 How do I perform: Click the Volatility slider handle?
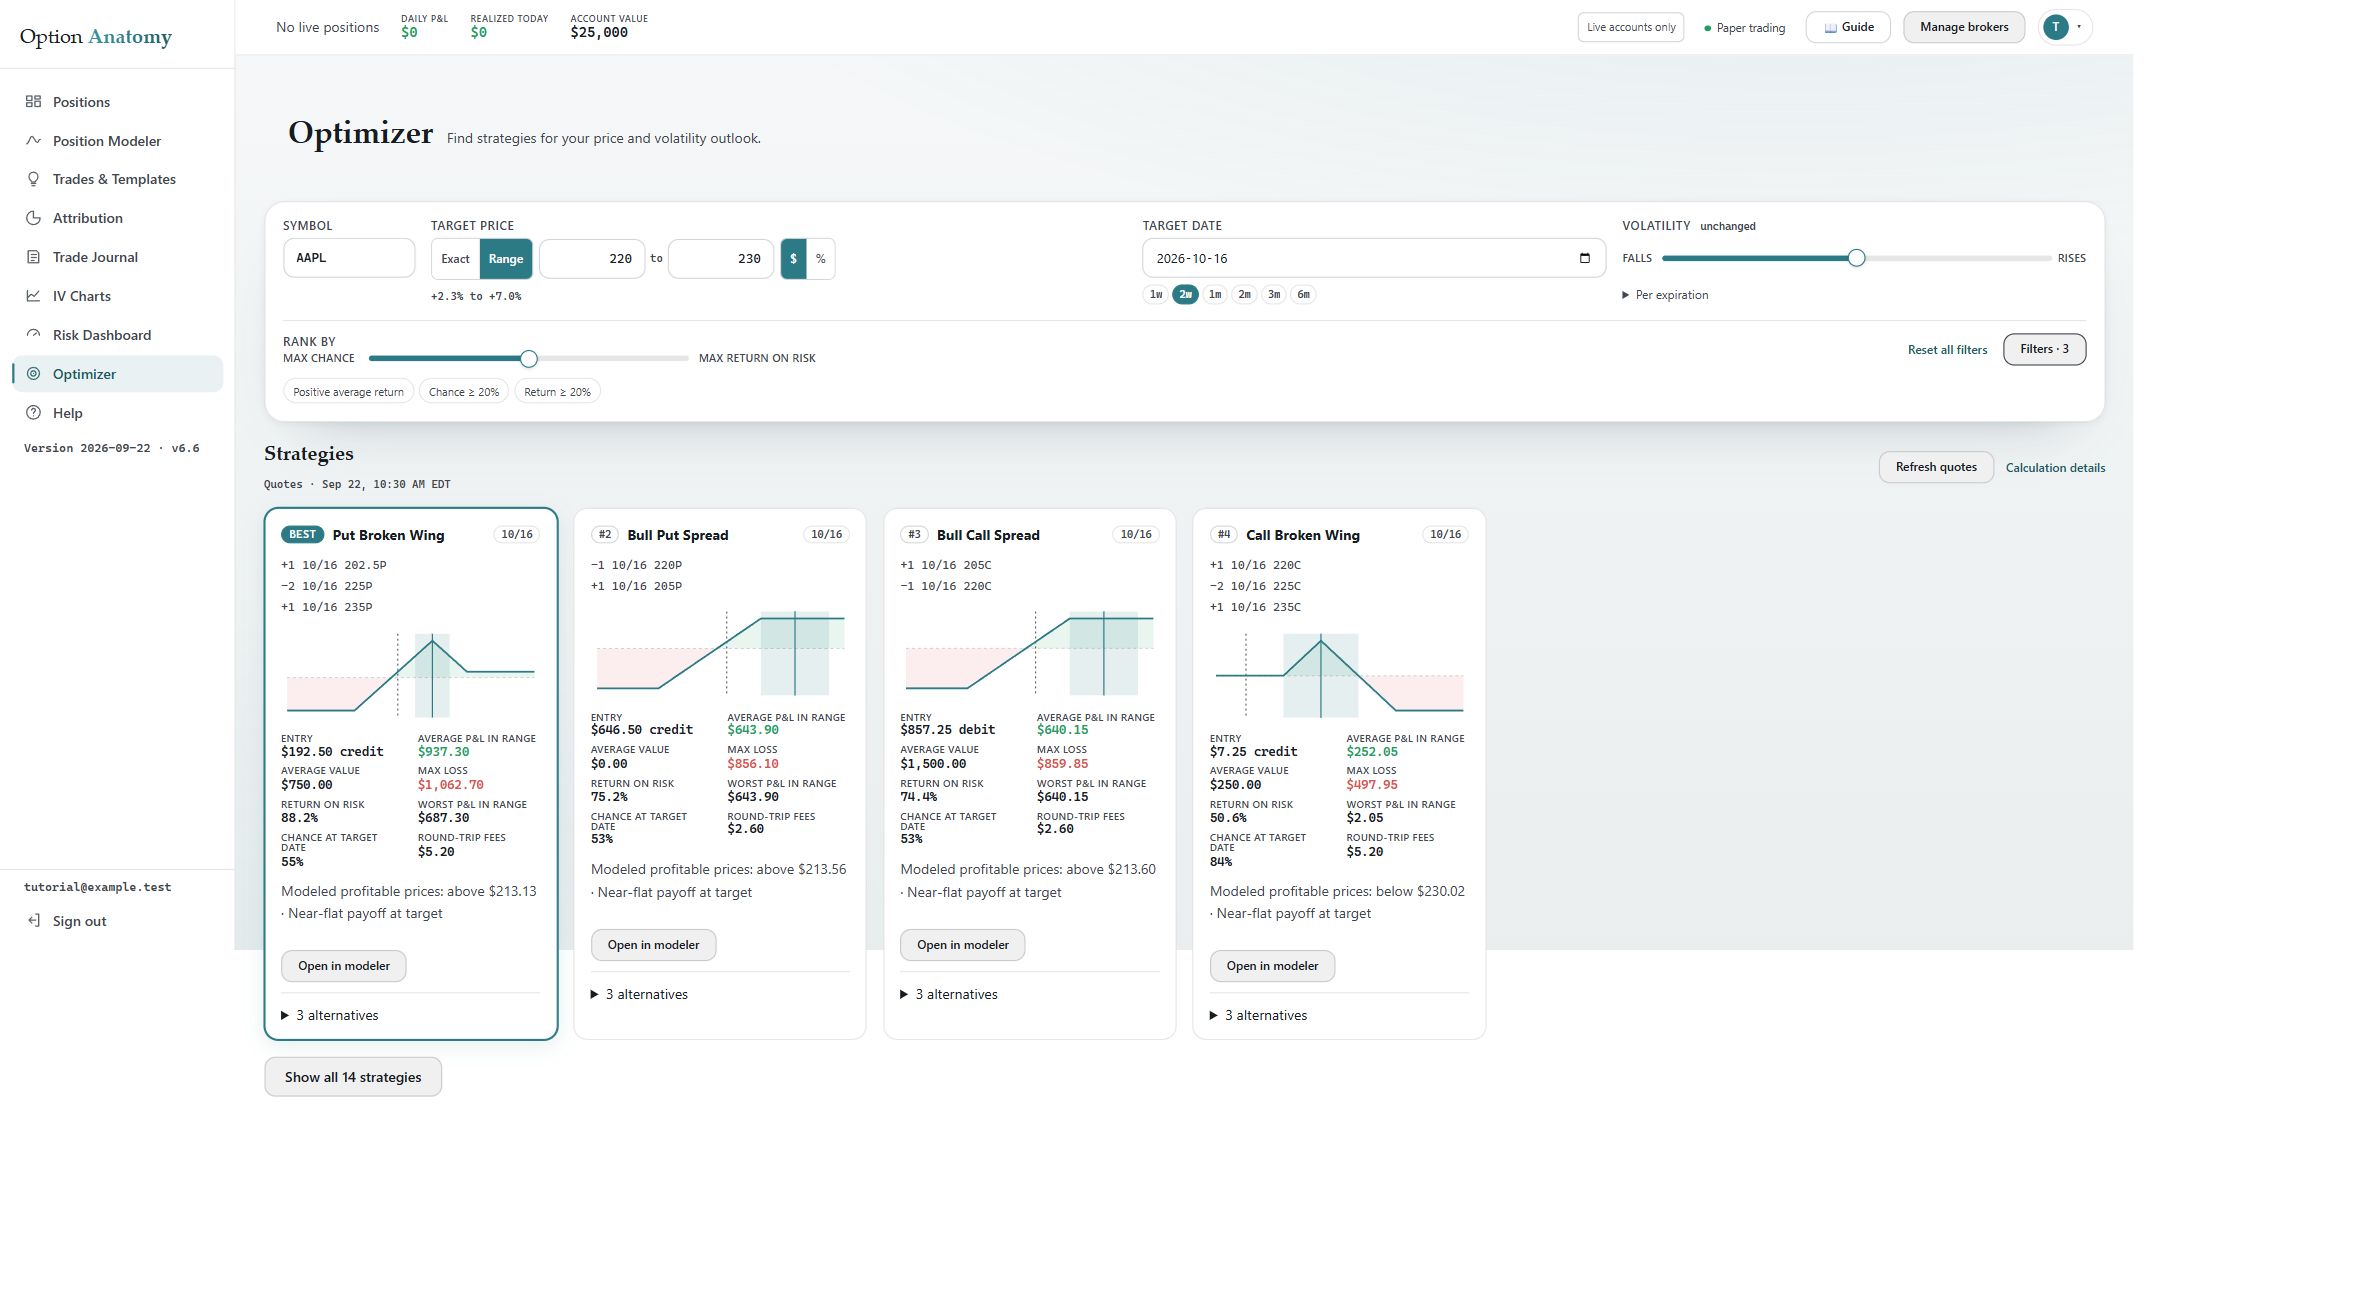pyautogui.click(x=1856, y=258)
